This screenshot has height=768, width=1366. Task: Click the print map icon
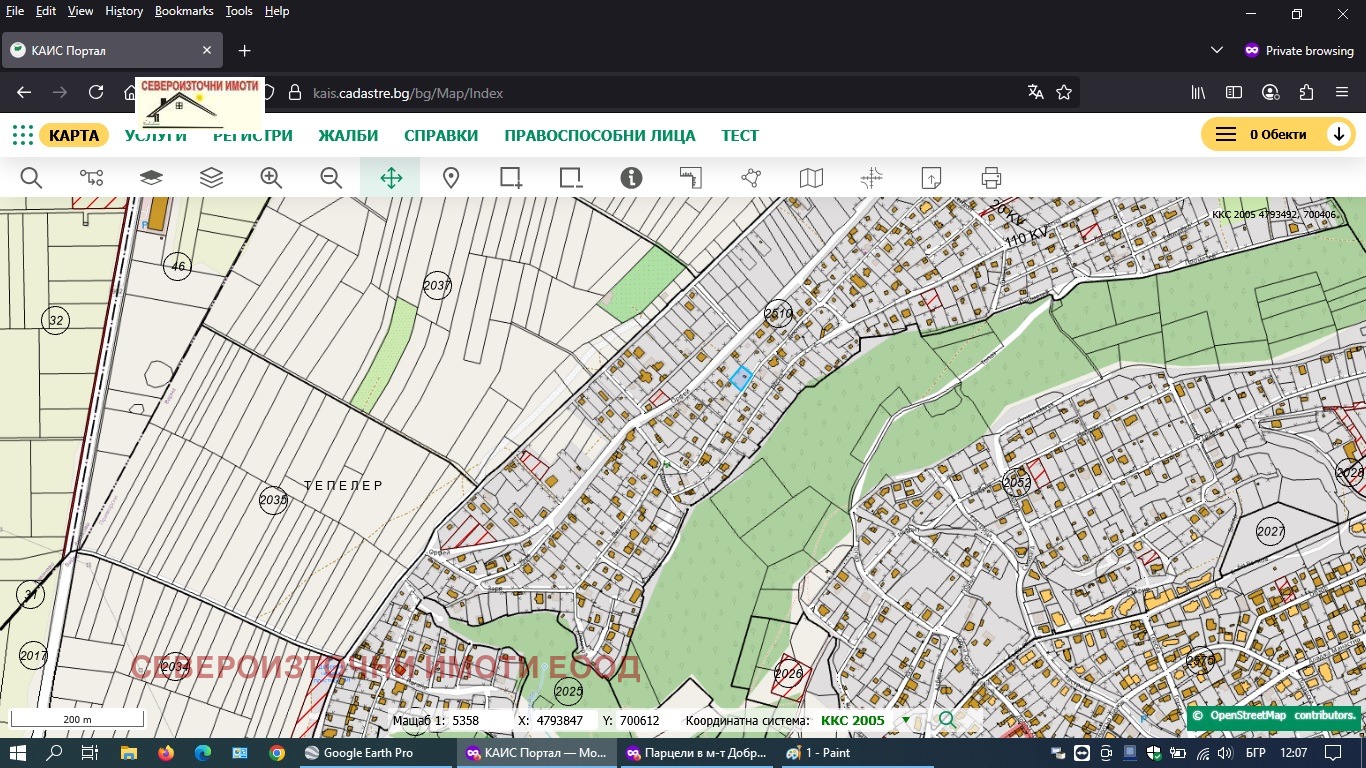pyautogui.click(x=991, y=178)
